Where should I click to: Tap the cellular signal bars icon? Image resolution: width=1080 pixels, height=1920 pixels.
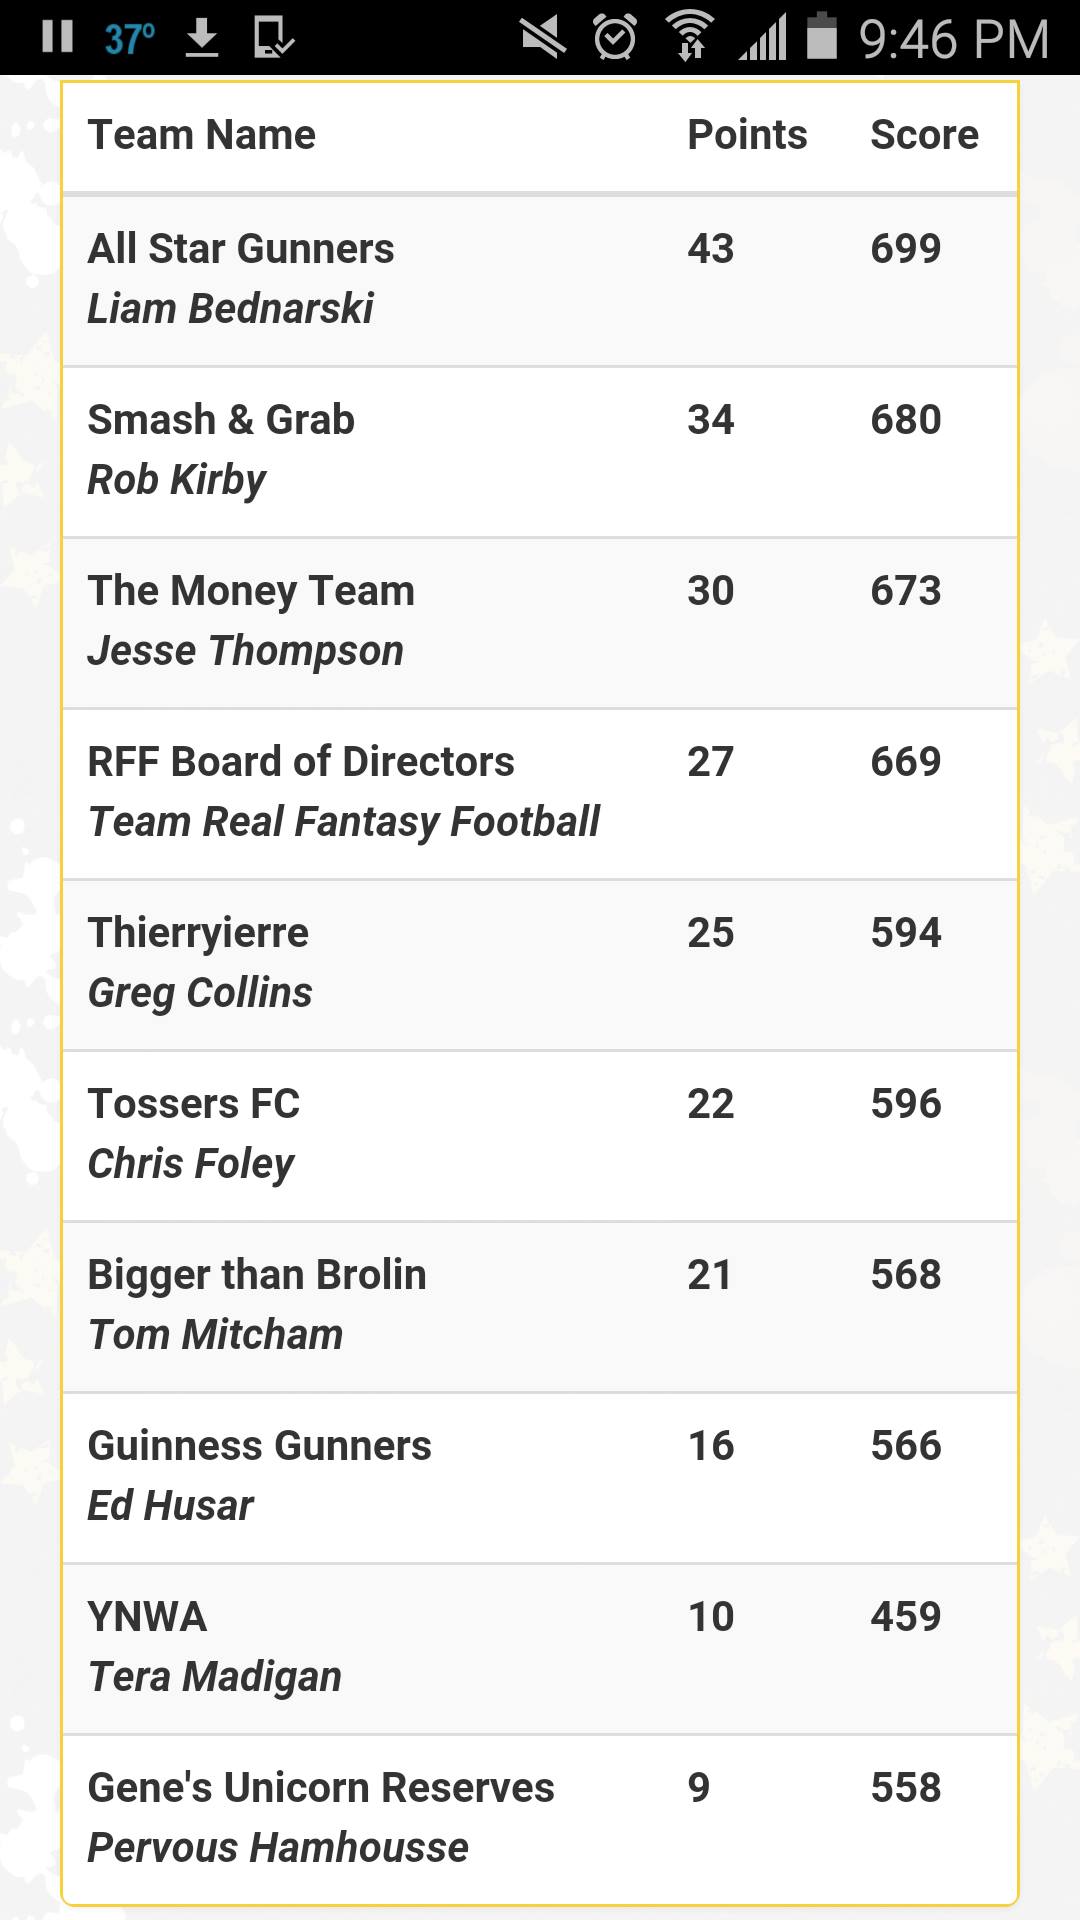[x=764, y=38]
